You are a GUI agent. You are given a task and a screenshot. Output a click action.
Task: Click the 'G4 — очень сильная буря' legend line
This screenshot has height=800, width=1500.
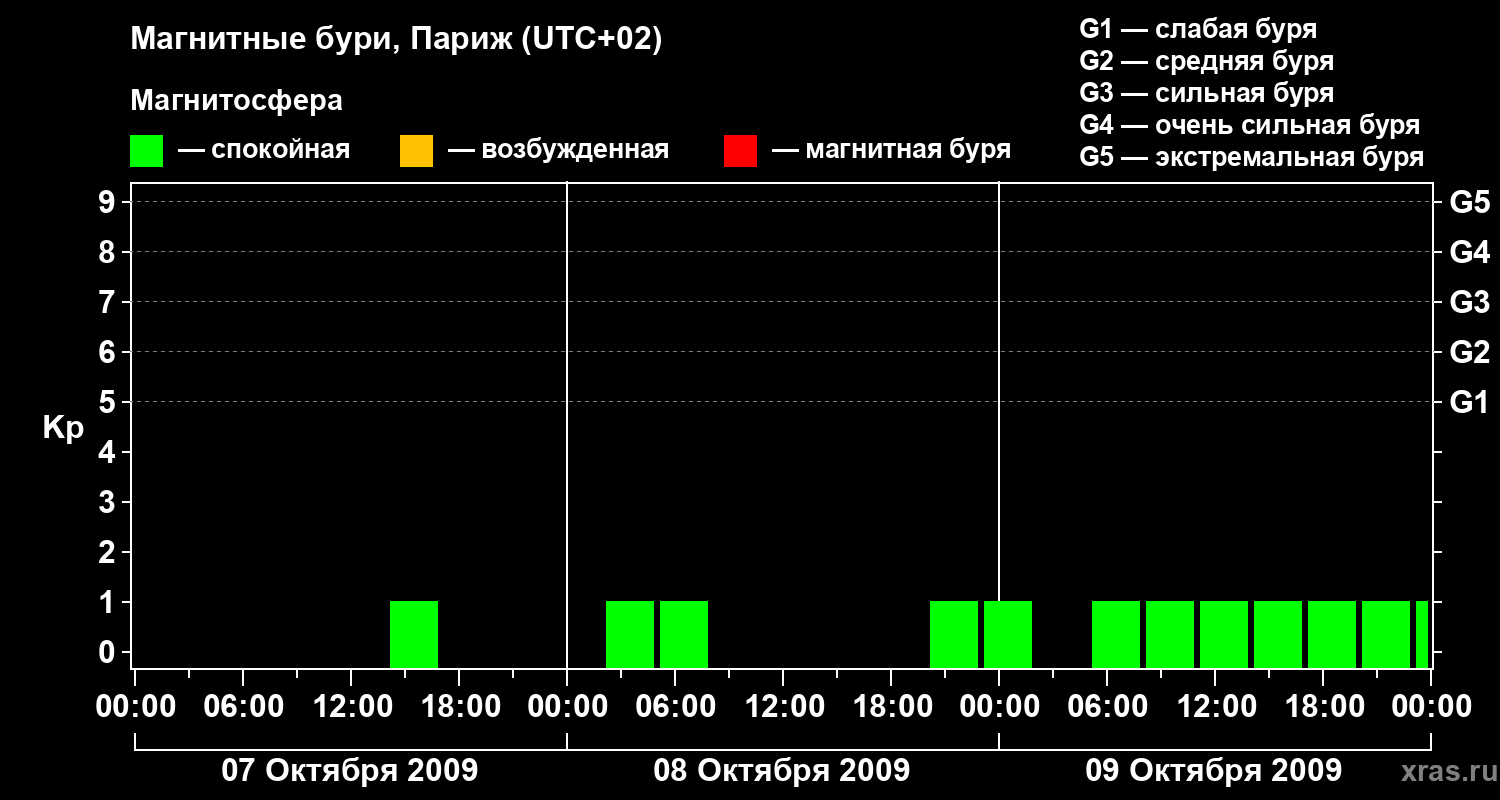tap(1249, 125)
